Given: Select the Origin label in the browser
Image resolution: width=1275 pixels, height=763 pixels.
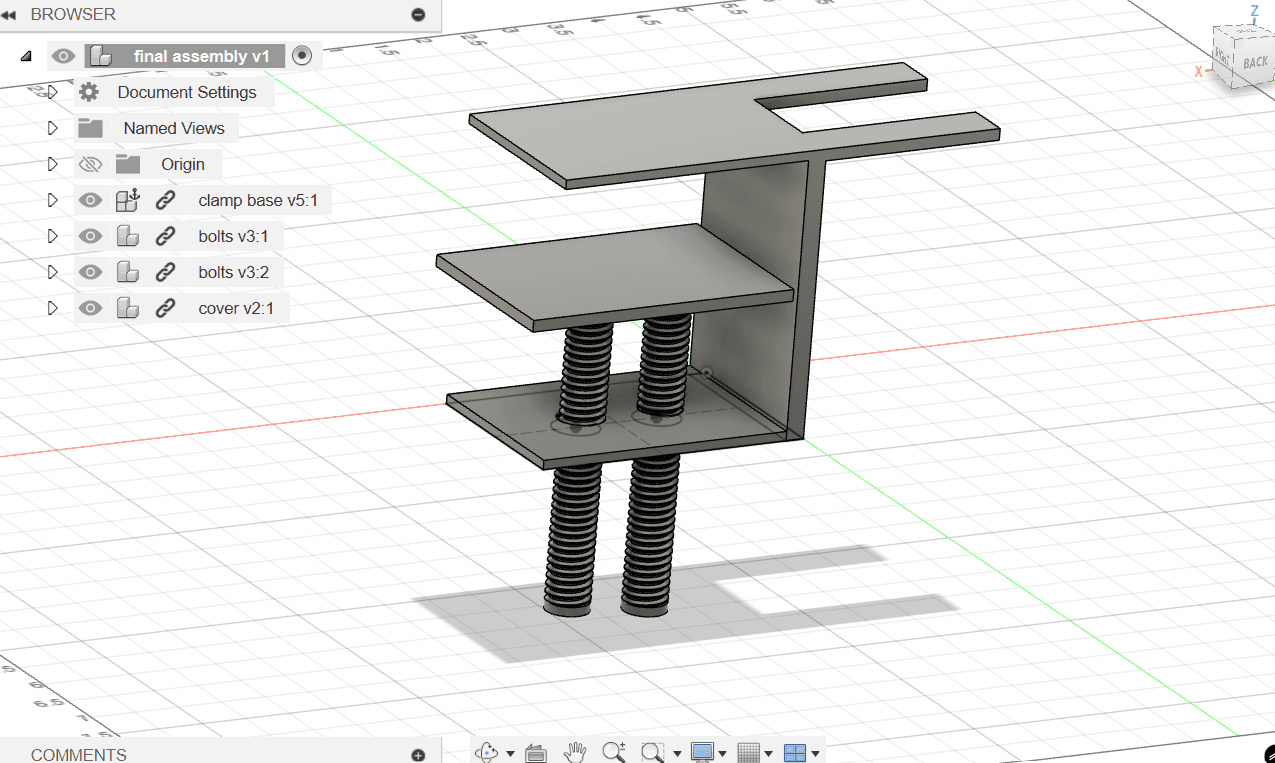Looking at the screenshot, I should click(183, 164).
